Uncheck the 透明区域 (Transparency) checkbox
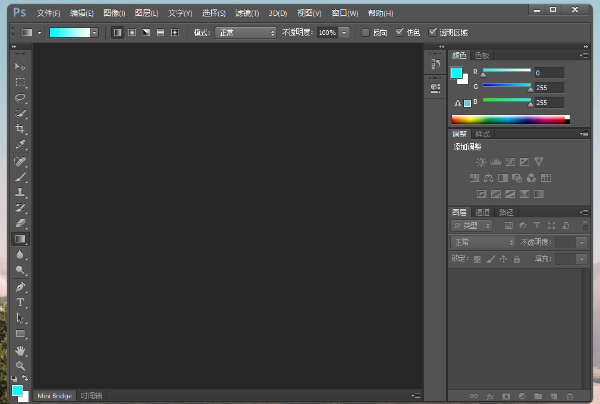 tap(432, 32)
